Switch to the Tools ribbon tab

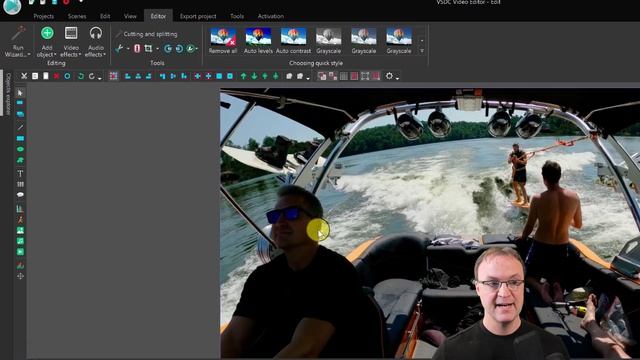click(237, 16)
